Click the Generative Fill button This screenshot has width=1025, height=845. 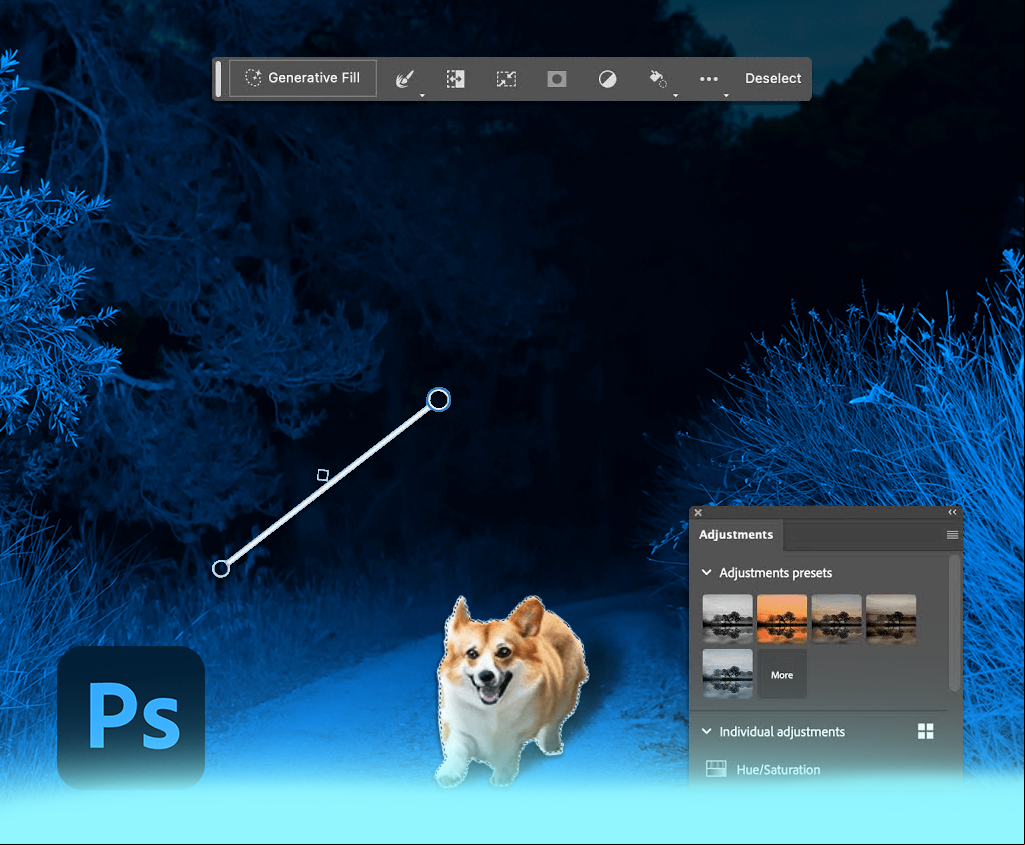click(303, 78)
